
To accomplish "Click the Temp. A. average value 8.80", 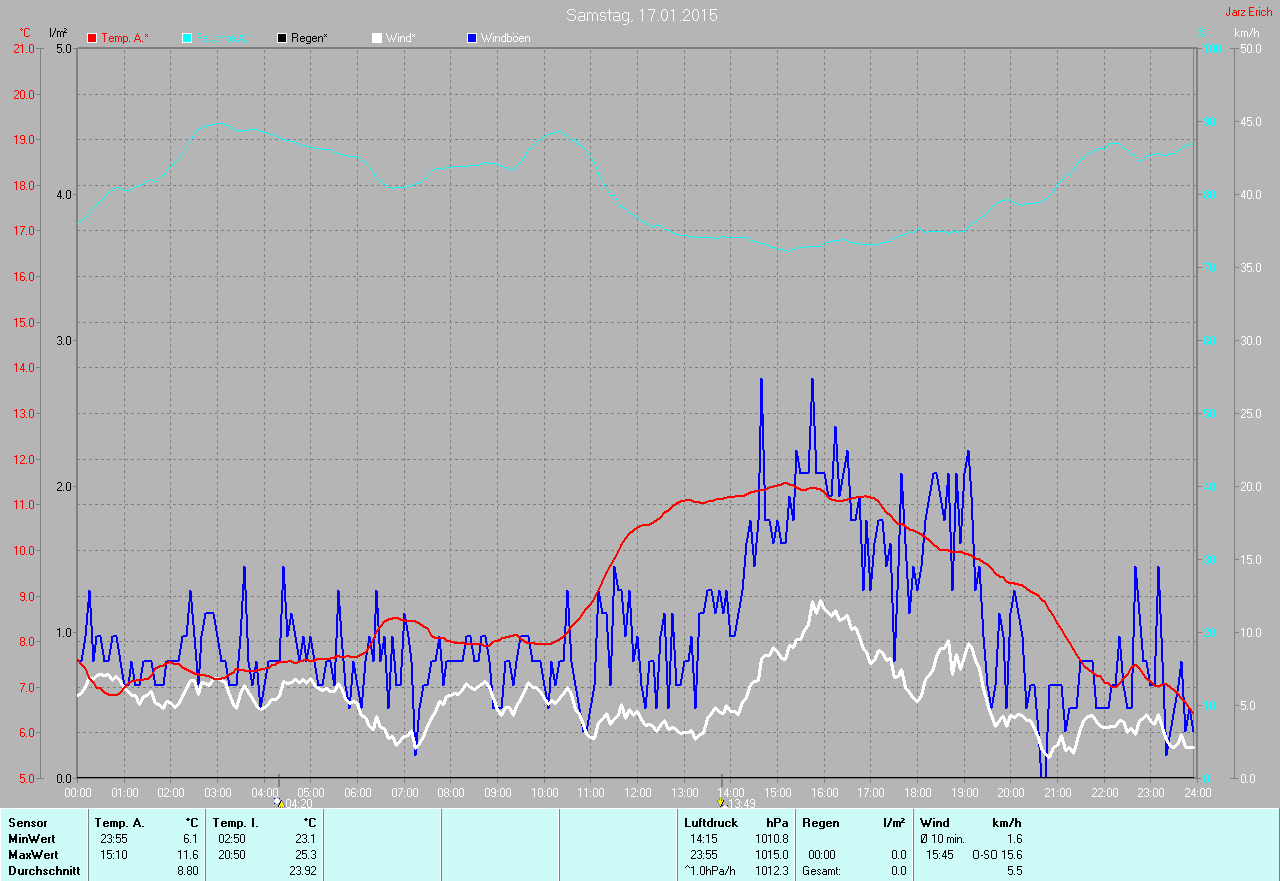I will tap(187, 871).
